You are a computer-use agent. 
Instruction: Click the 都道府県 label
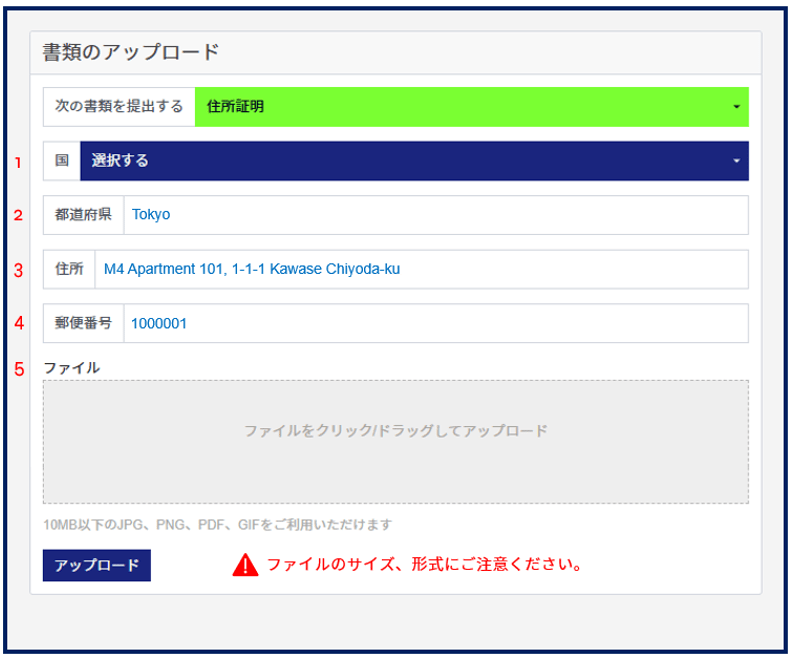coord(84,215)
